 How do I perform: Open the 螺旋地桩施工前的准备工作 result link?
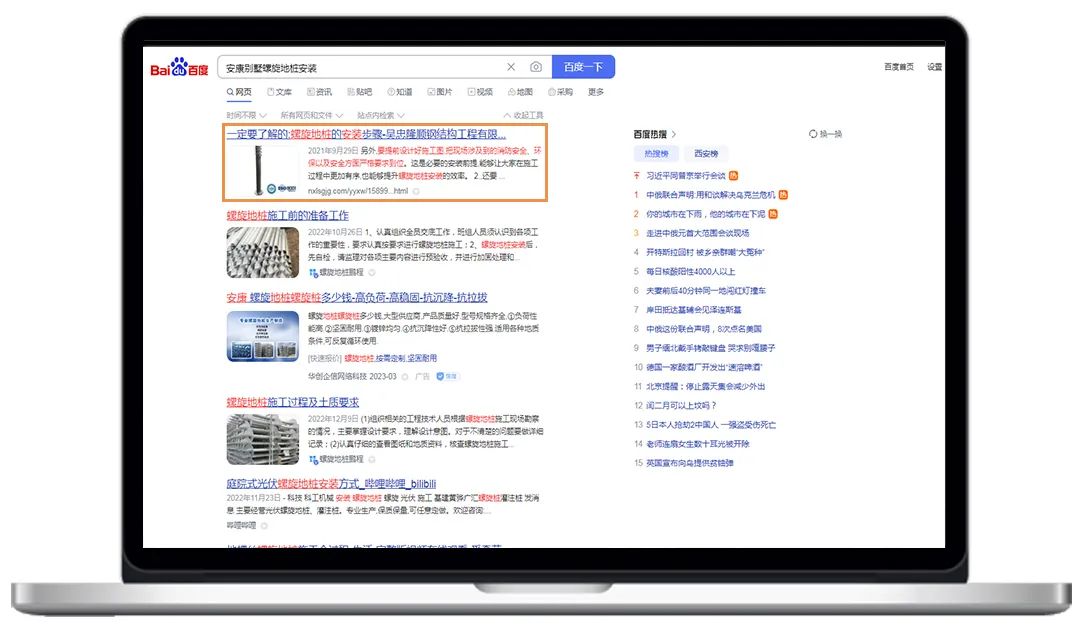287,215
